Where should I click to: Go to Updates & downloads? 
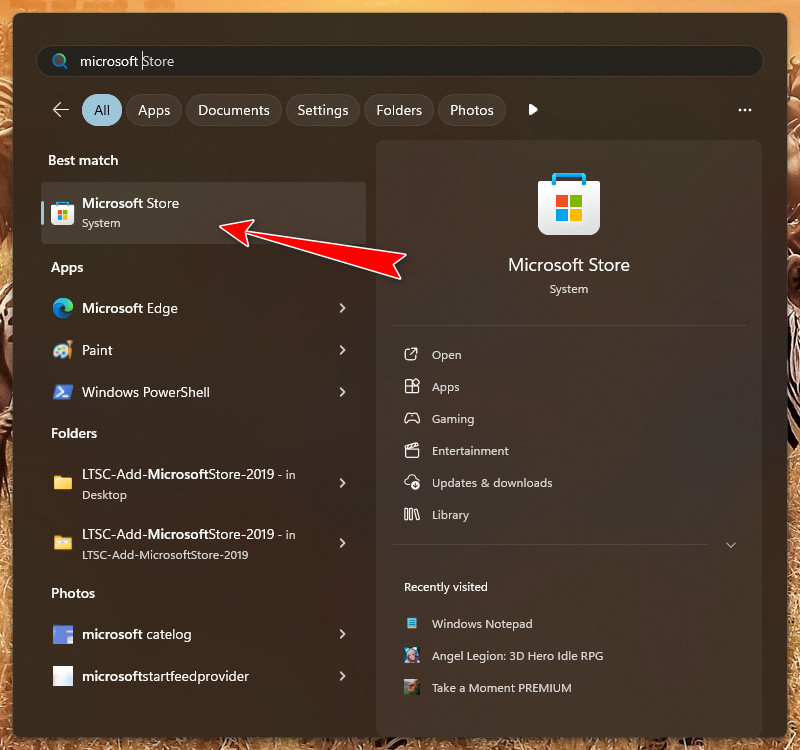[491, 483]
